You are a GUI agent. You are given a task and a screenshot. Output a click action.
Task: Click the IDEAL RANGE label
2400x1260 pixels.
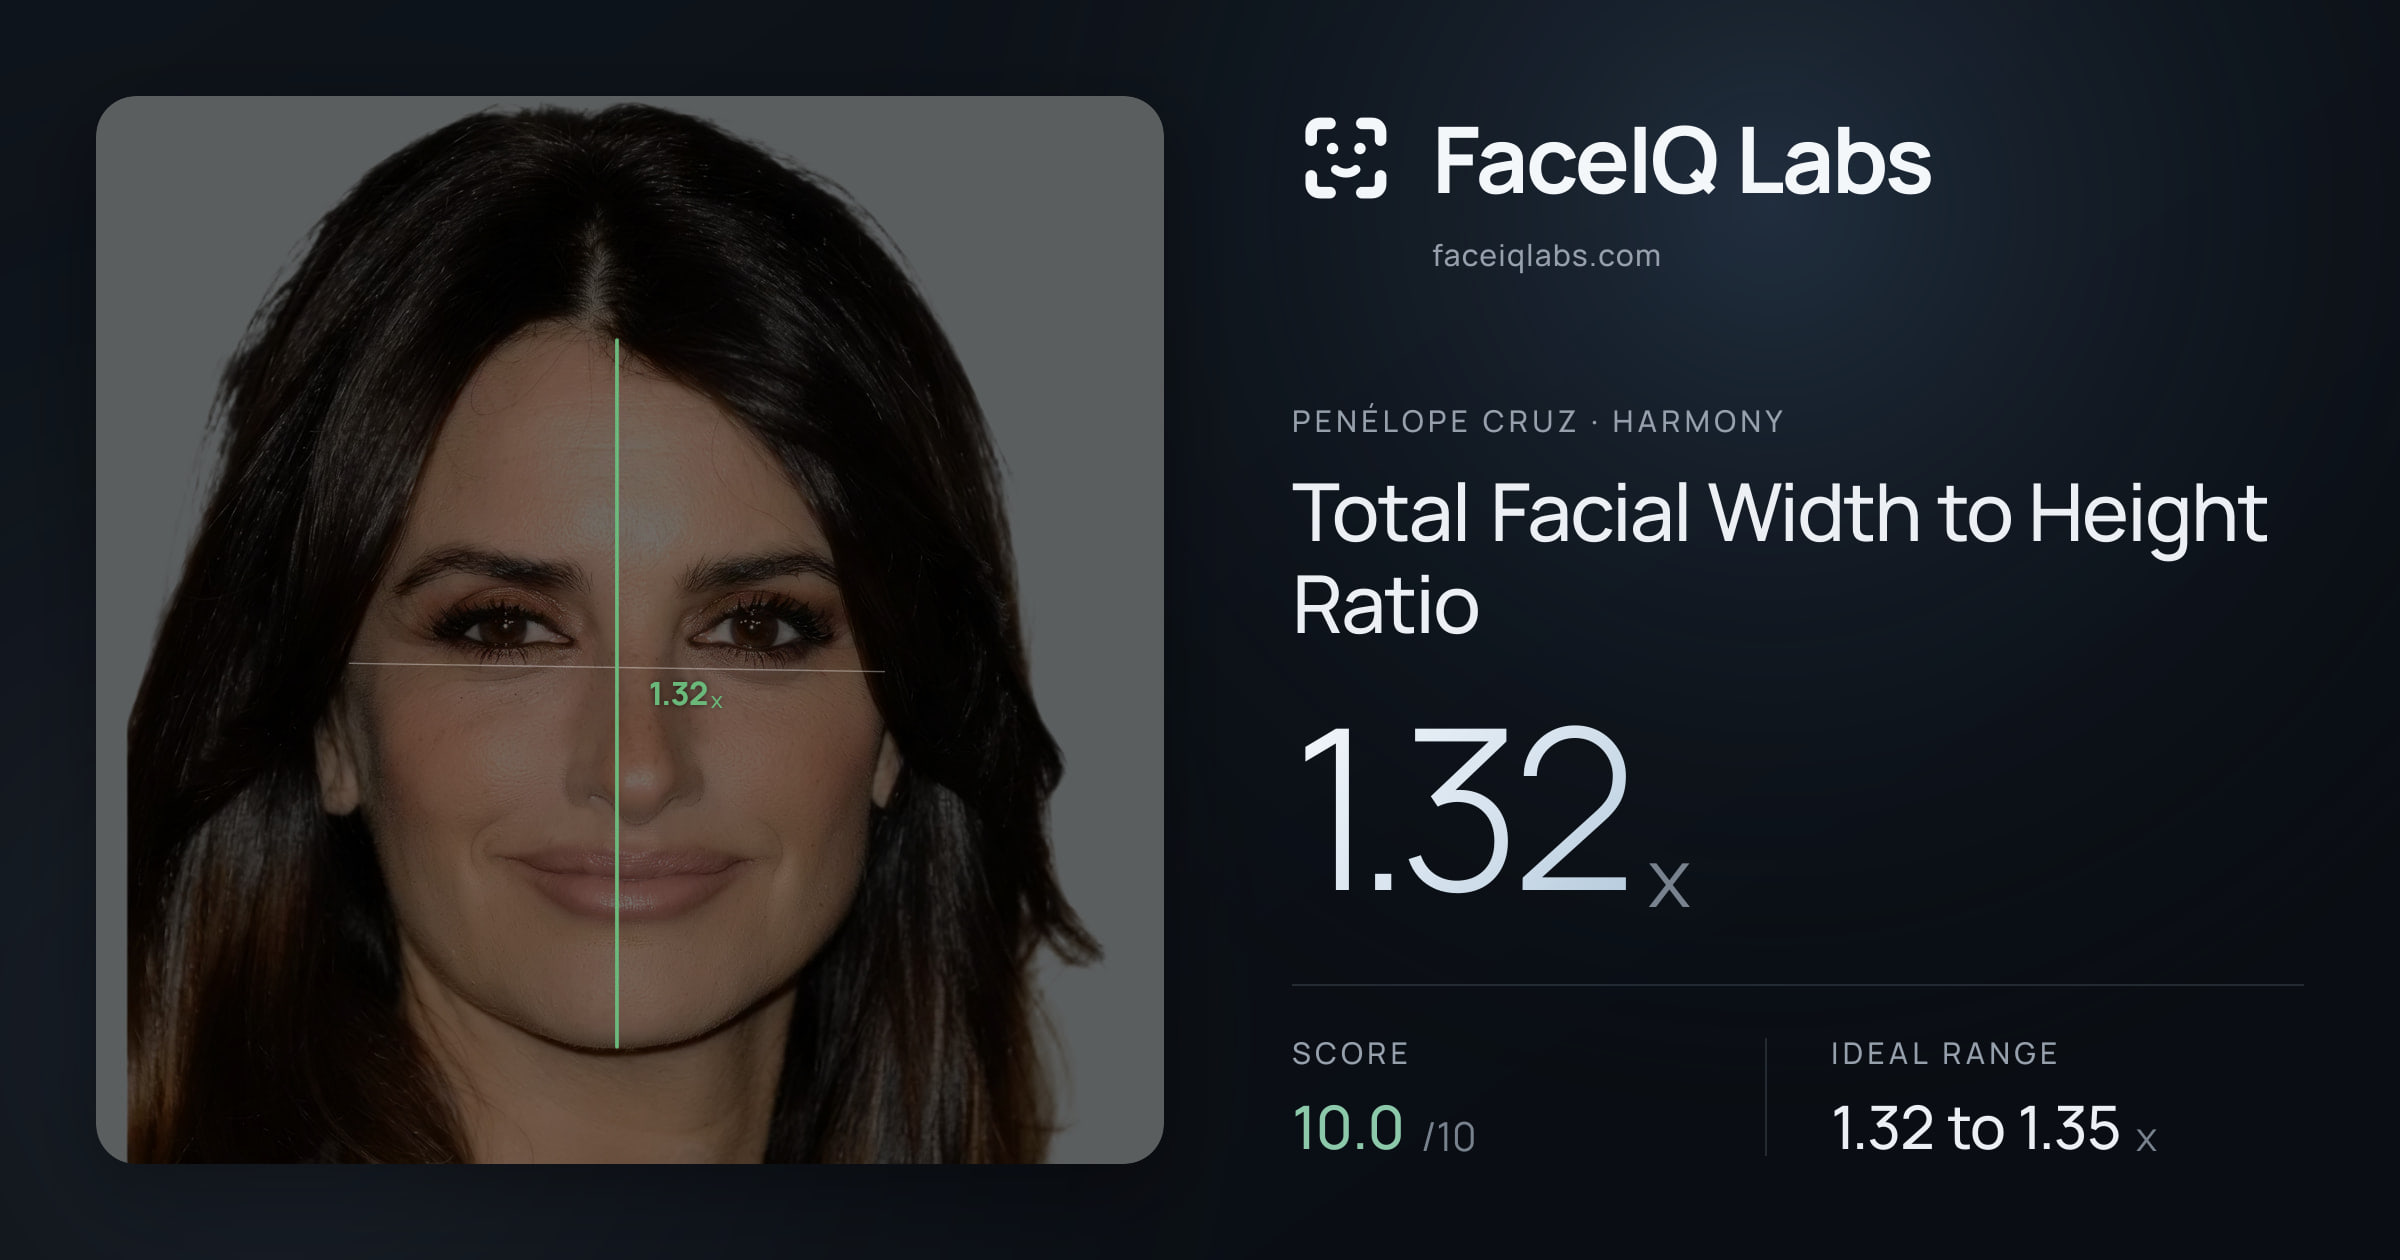tap(1944, 1053)
